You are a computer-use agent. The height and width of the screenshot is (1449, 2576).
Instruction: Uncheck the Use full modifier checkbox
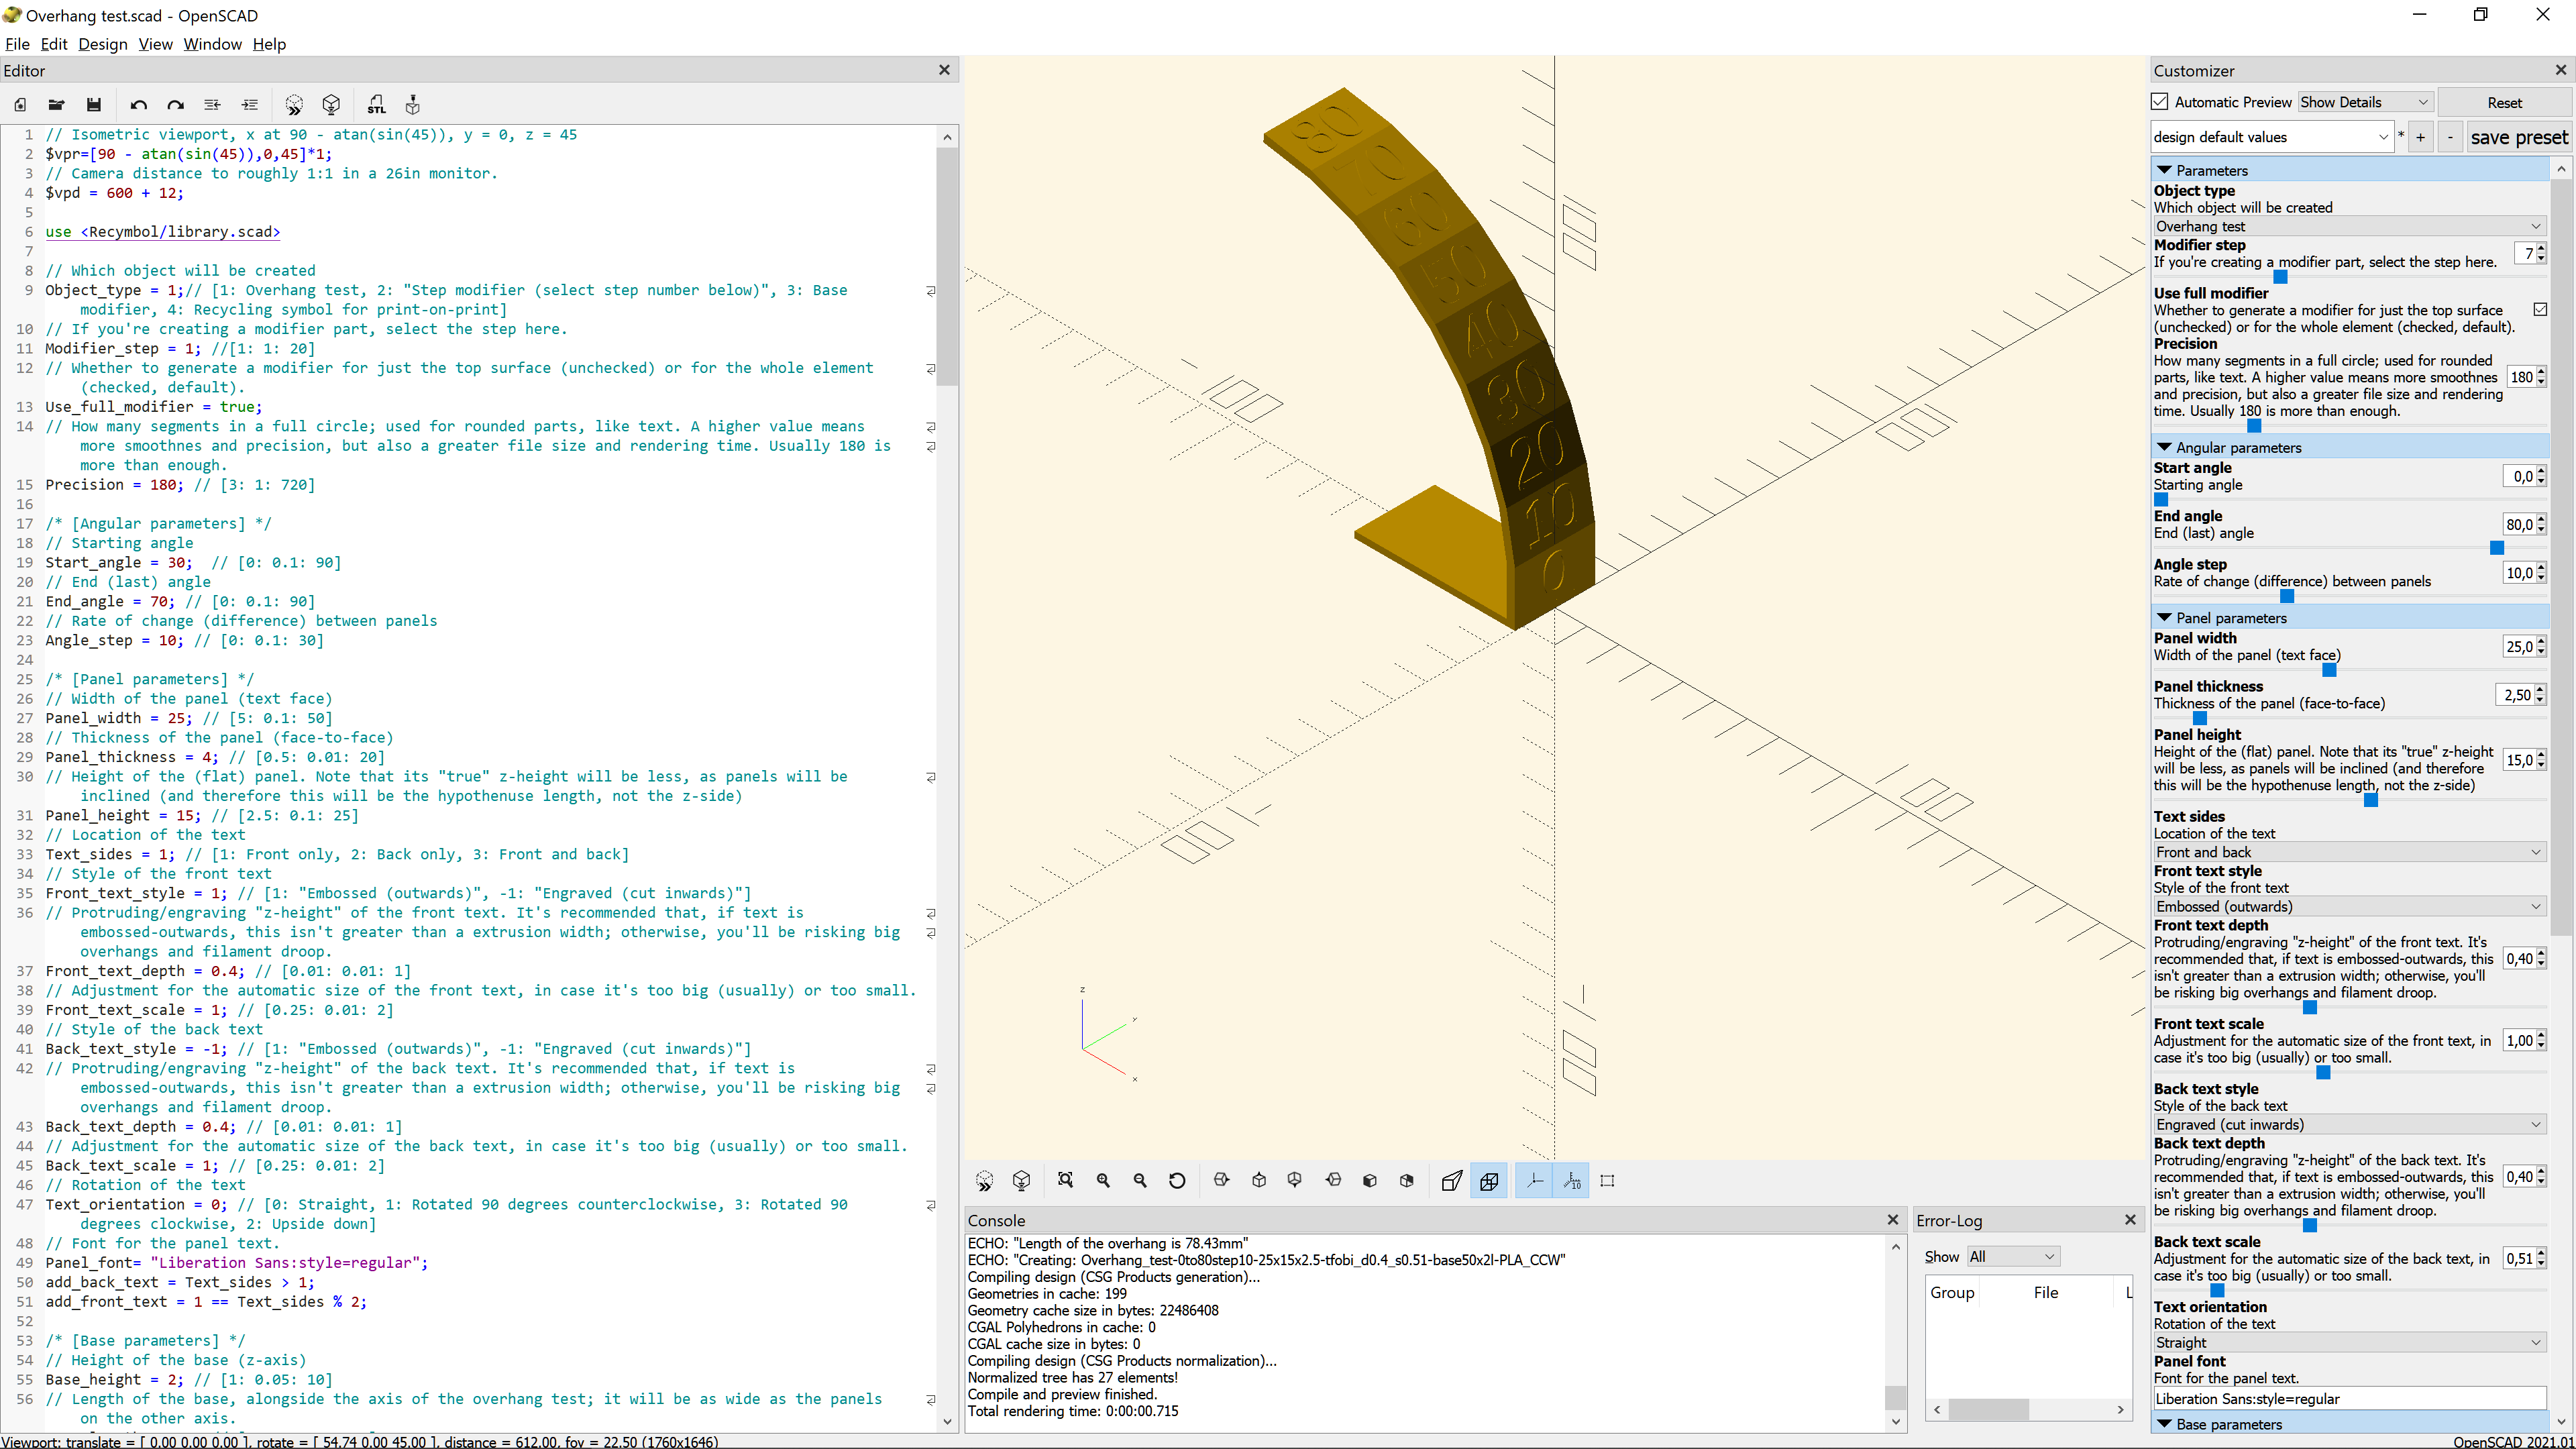(2542, 309)
